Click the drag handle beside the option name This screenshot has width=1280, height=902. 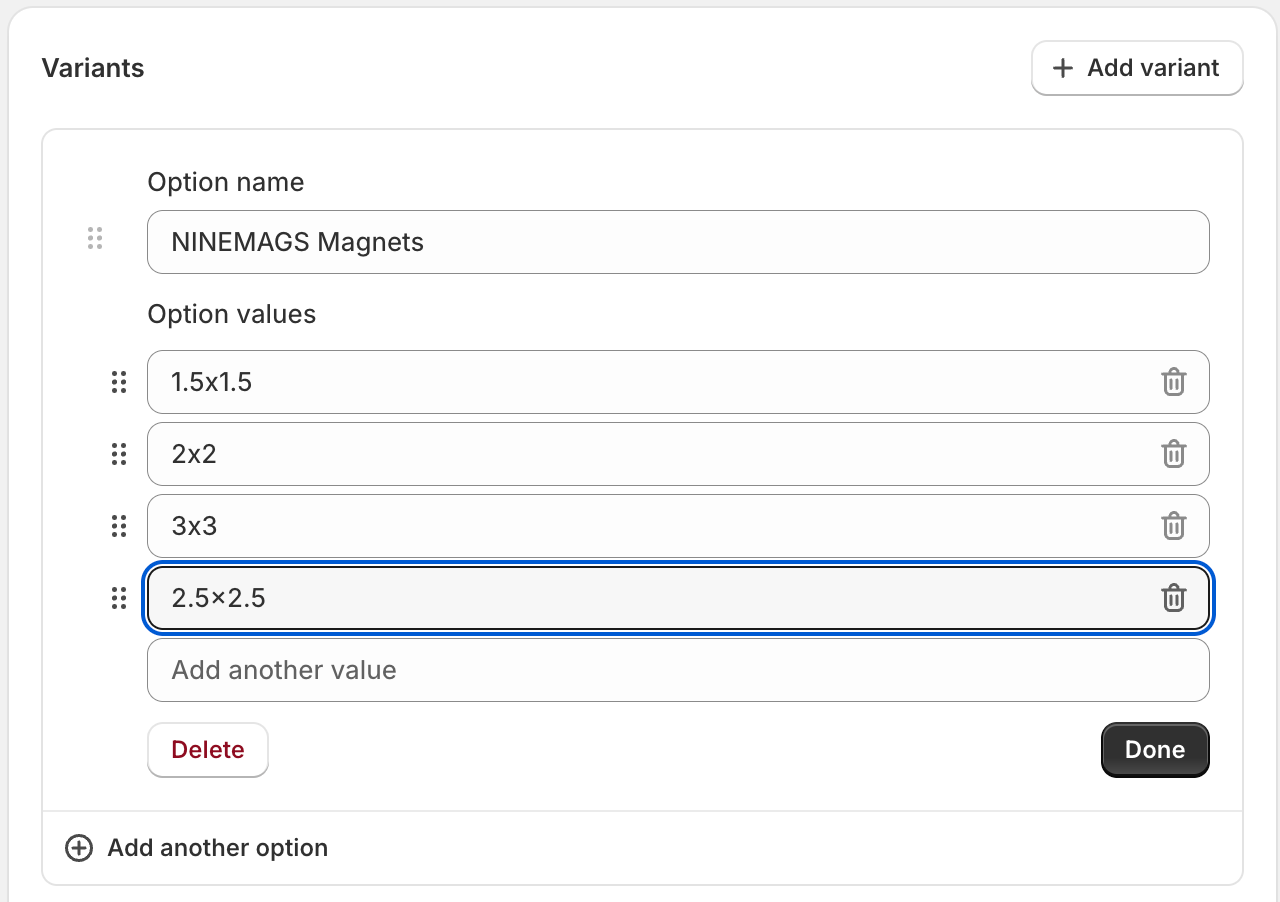coord(95,238)
